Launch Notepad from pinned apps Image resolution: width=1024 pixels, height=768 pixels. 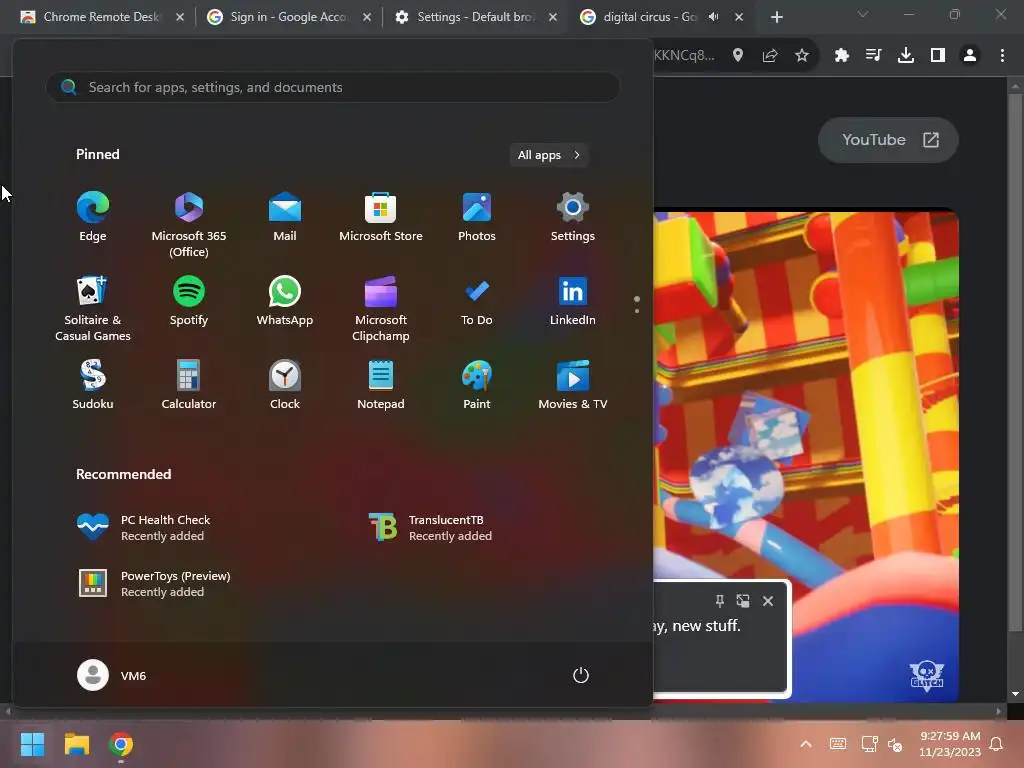[x=381, y=385]
